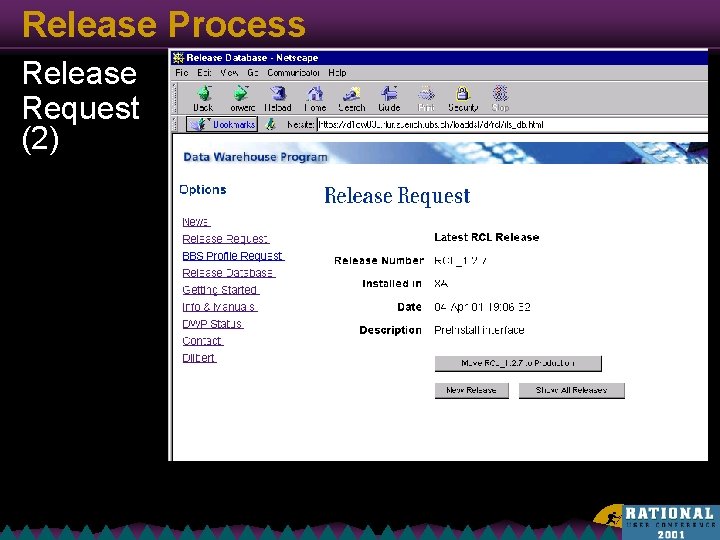
Task: Click the location drag icon beside Netsite
Action: coord(271,124)
